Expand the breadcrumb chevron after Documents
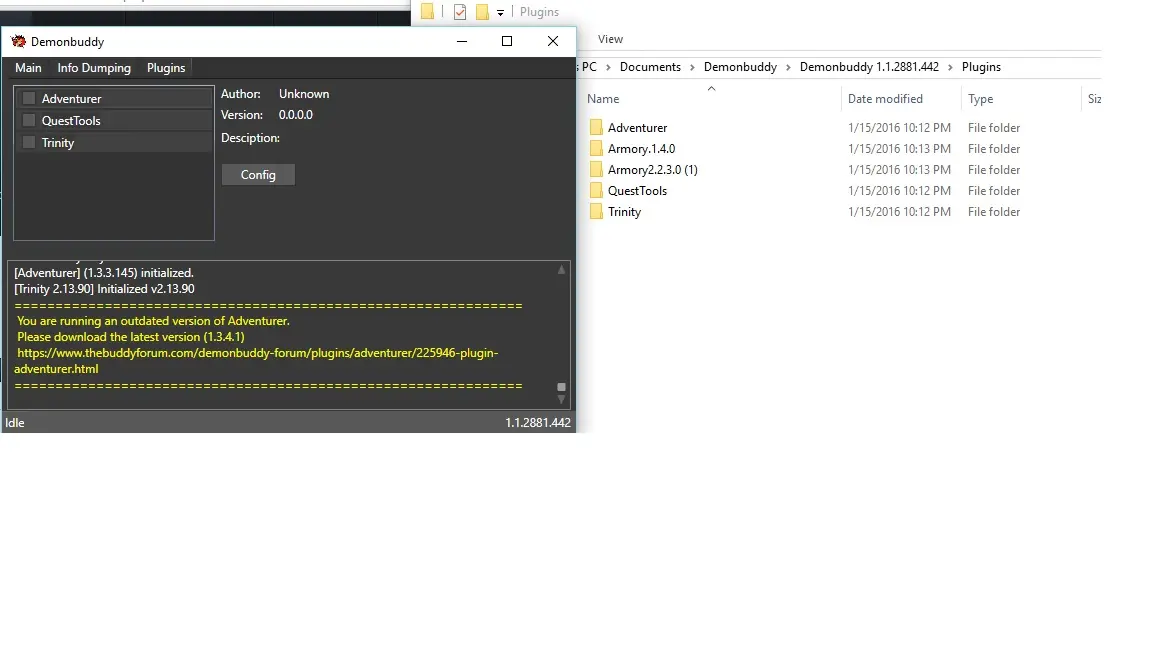This screenshot has width=1152, height=648. click(x=692, y=67)
